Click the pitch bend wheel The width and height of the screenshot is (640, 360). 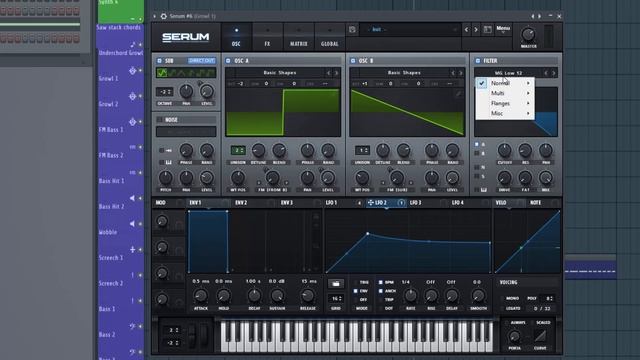pyautogui.click(x=192, y=336)
